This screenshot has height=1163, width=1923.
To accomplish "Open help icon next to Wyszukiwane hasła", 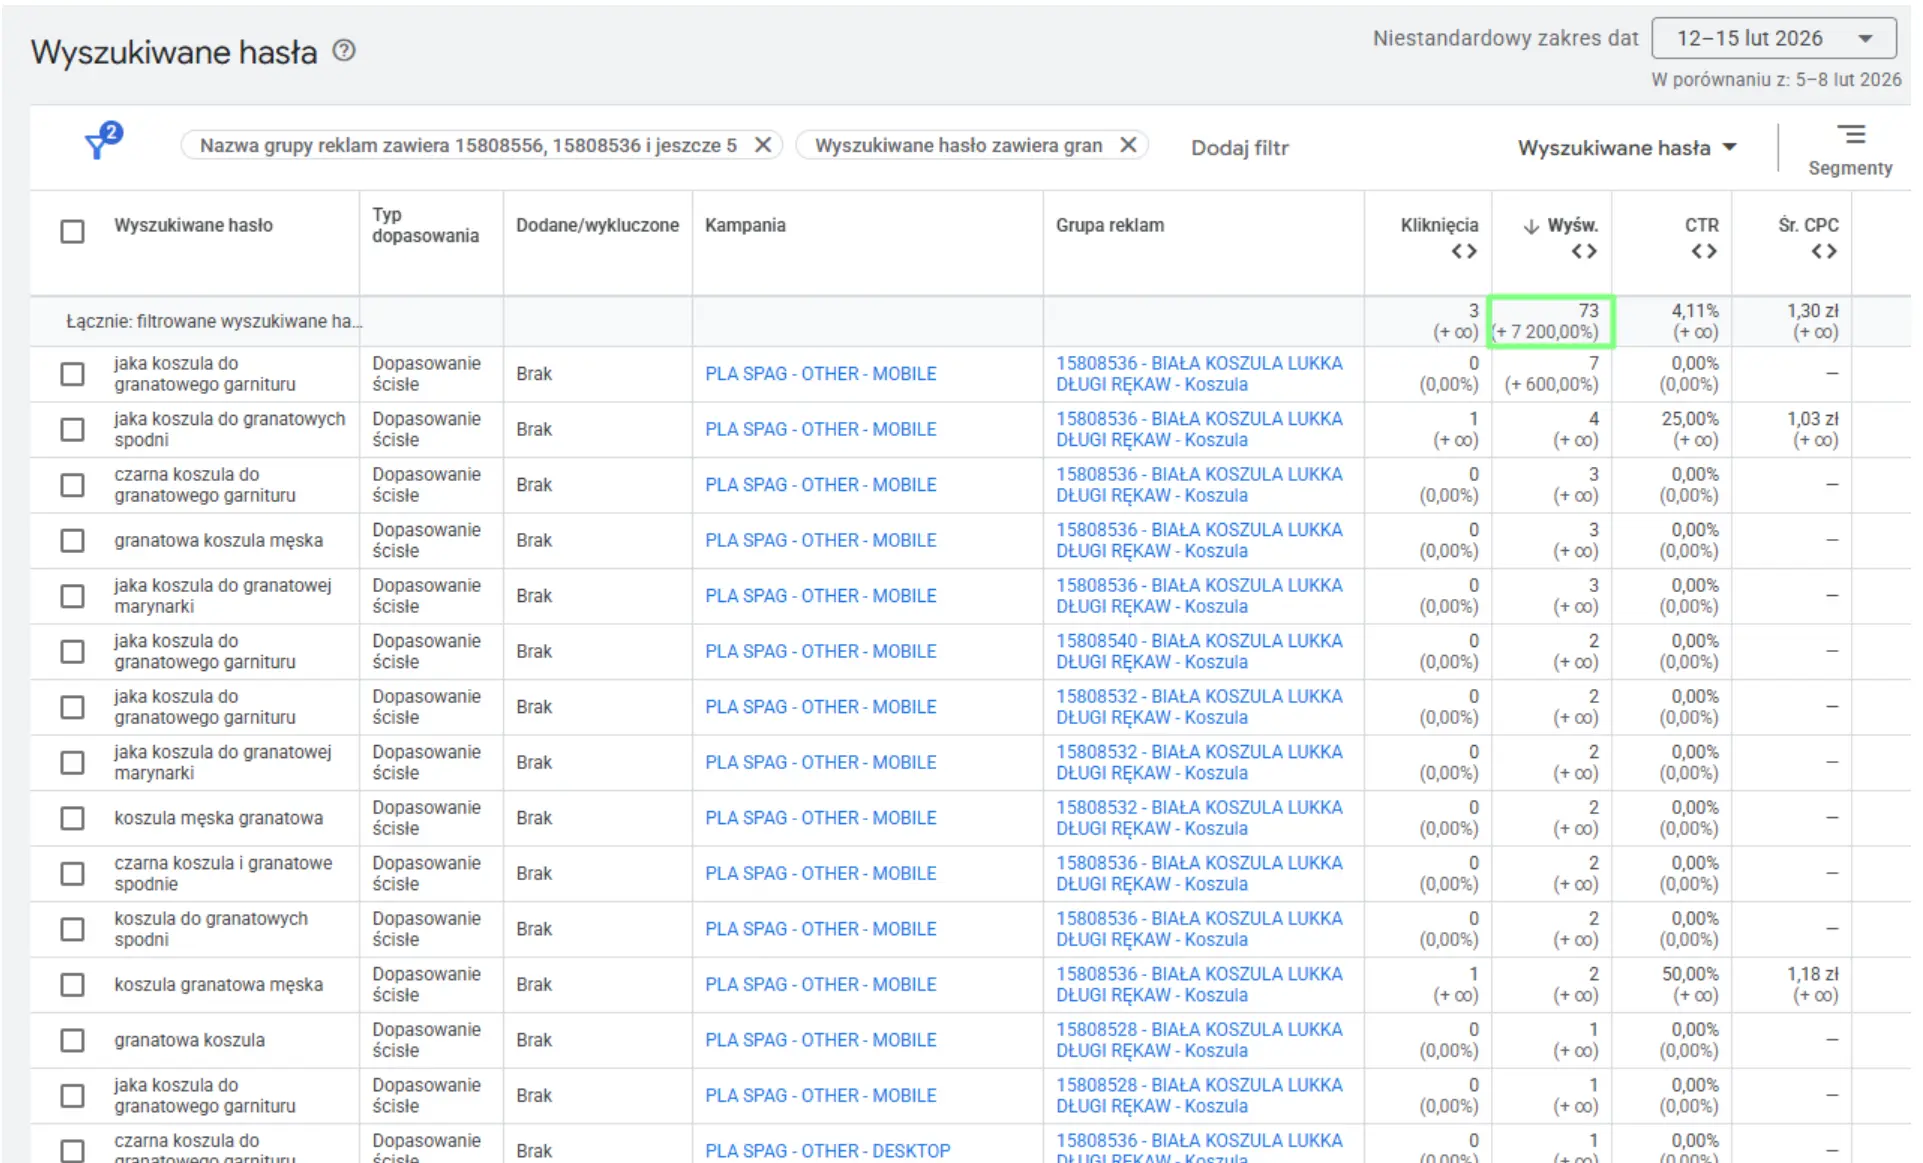I will coord(344,51).
